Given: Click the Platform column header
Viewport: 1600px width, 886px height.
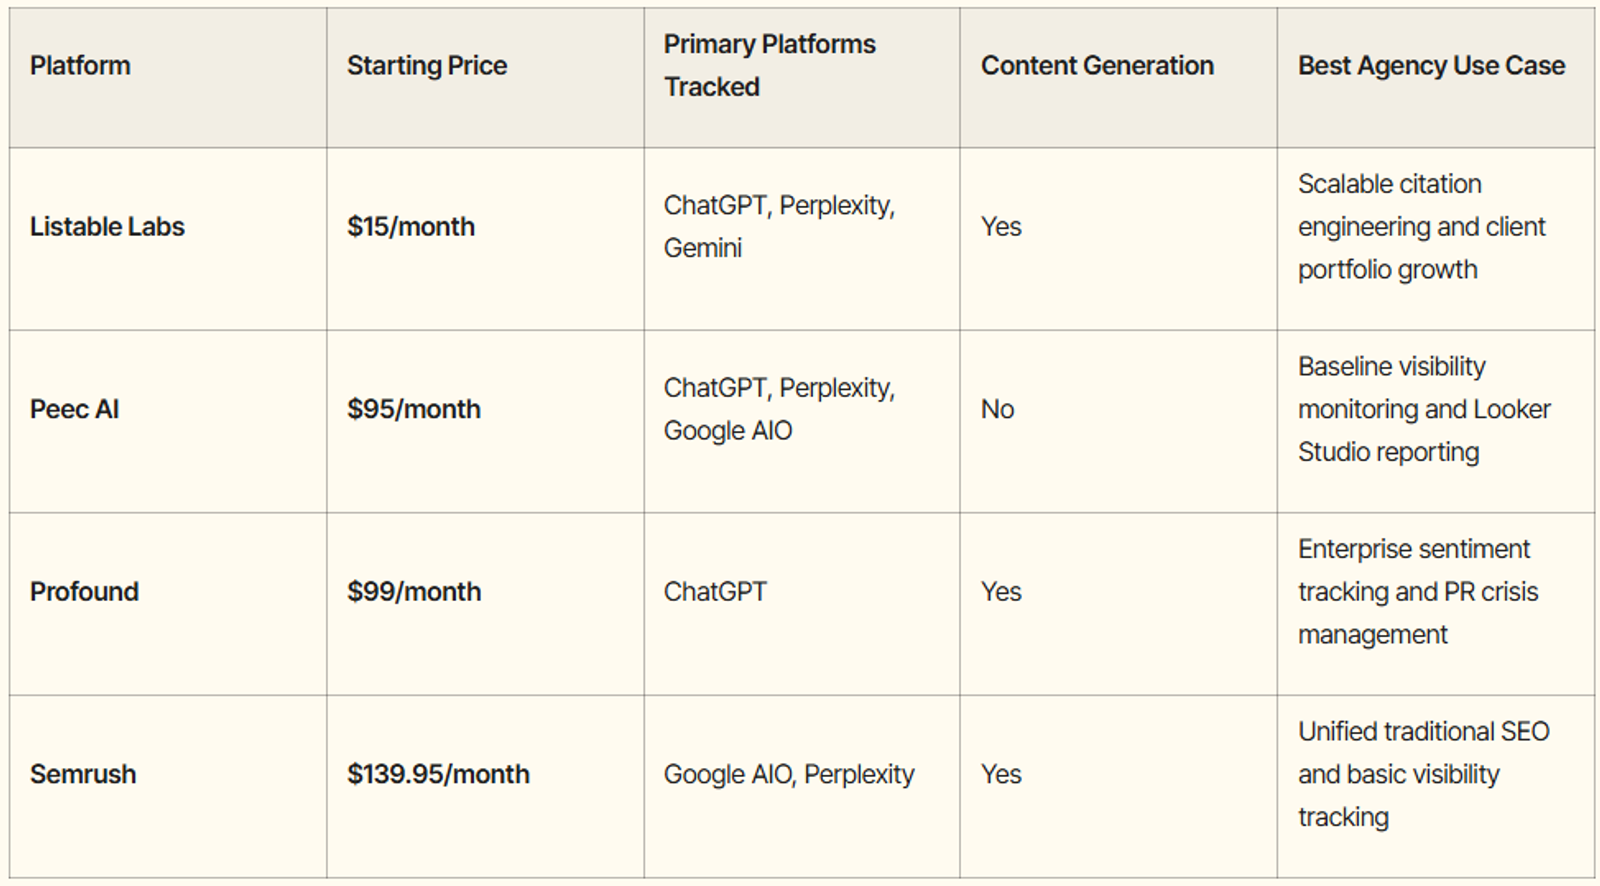Looking at the screenshot, I should click(x=81, y=66).
